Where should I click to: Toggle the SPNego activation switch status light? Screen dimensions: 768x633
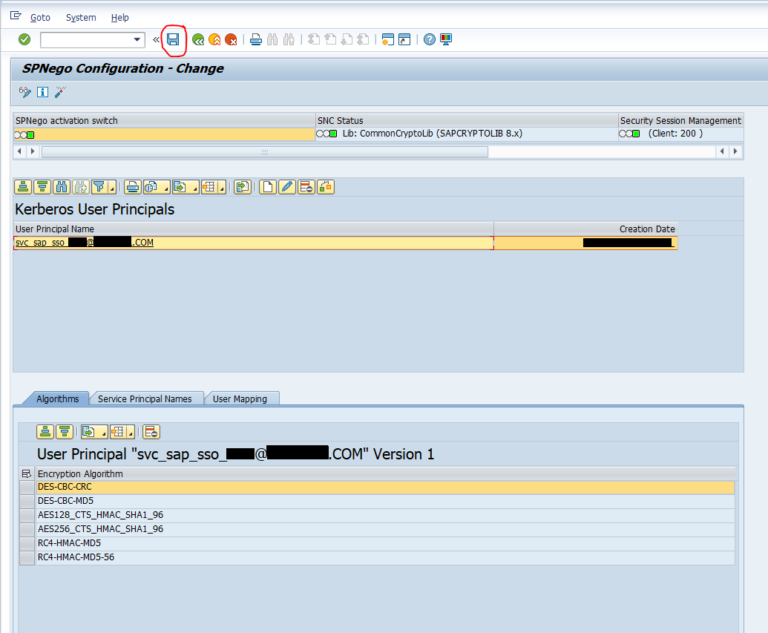tap(24, 135)
